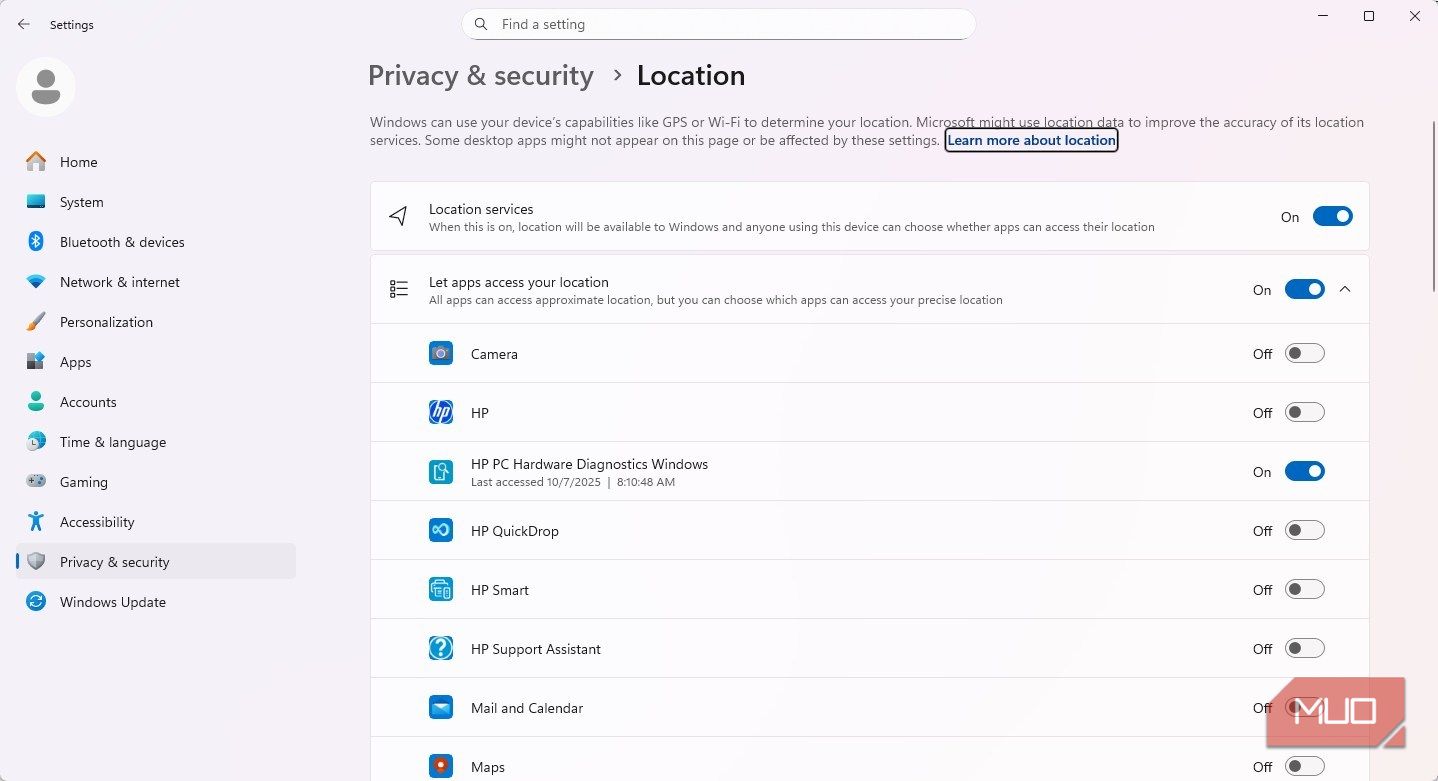Collapse the Let apps access your location list
The image size is (1438, 781).
[x=1345, y=290]
